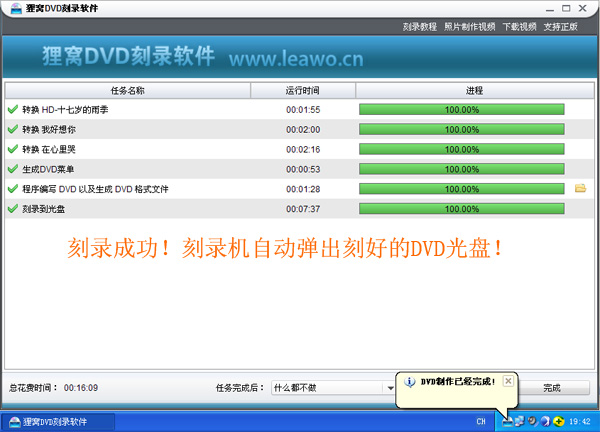600x432 pixels.
Task: Open 照片制作视频 menu link
Action: click(470, 27)
